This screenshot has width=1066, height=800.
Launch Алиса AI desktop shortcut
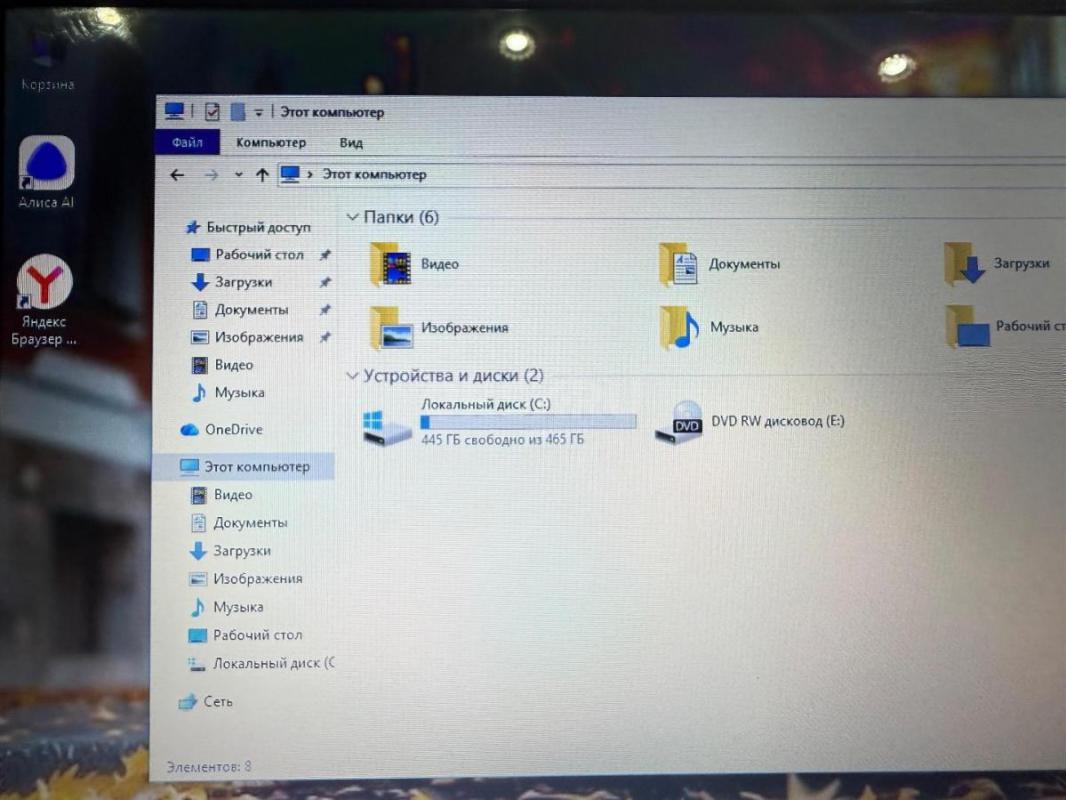[x=46, y=172]
